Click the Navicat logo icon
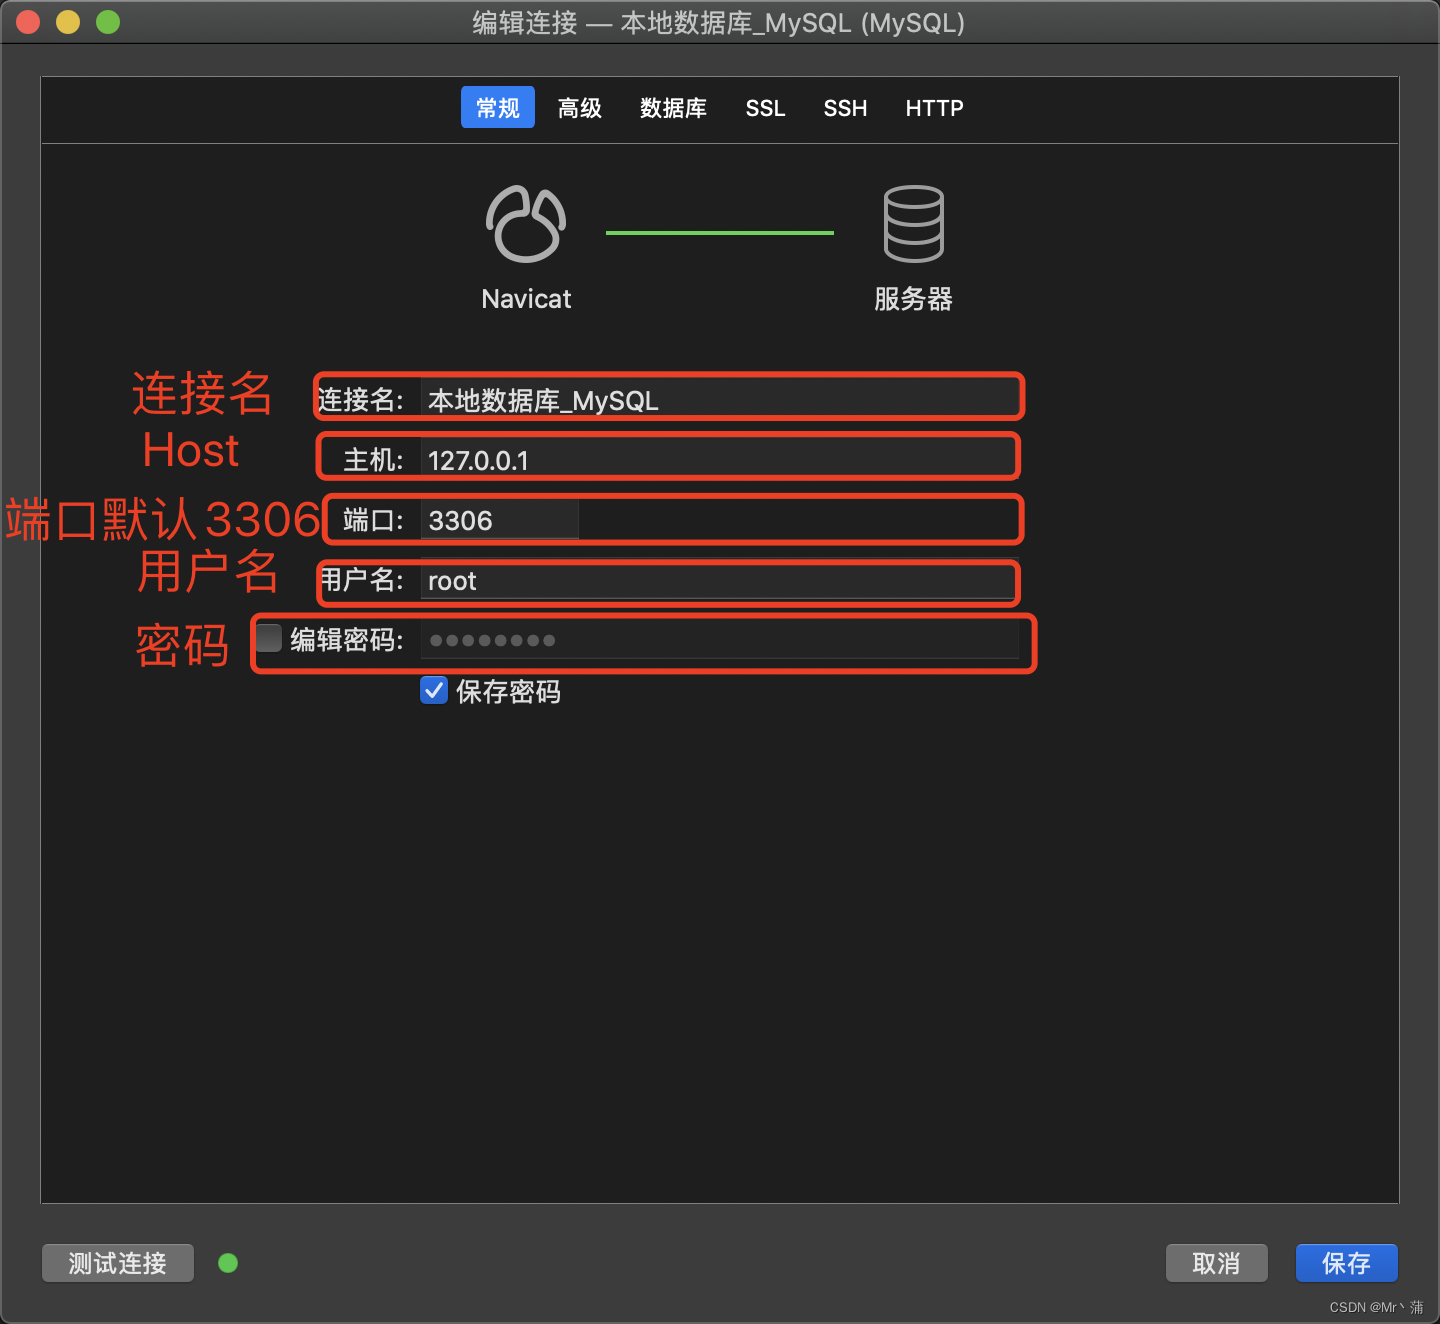The image size is (1440, 1324). pos(526,224)
